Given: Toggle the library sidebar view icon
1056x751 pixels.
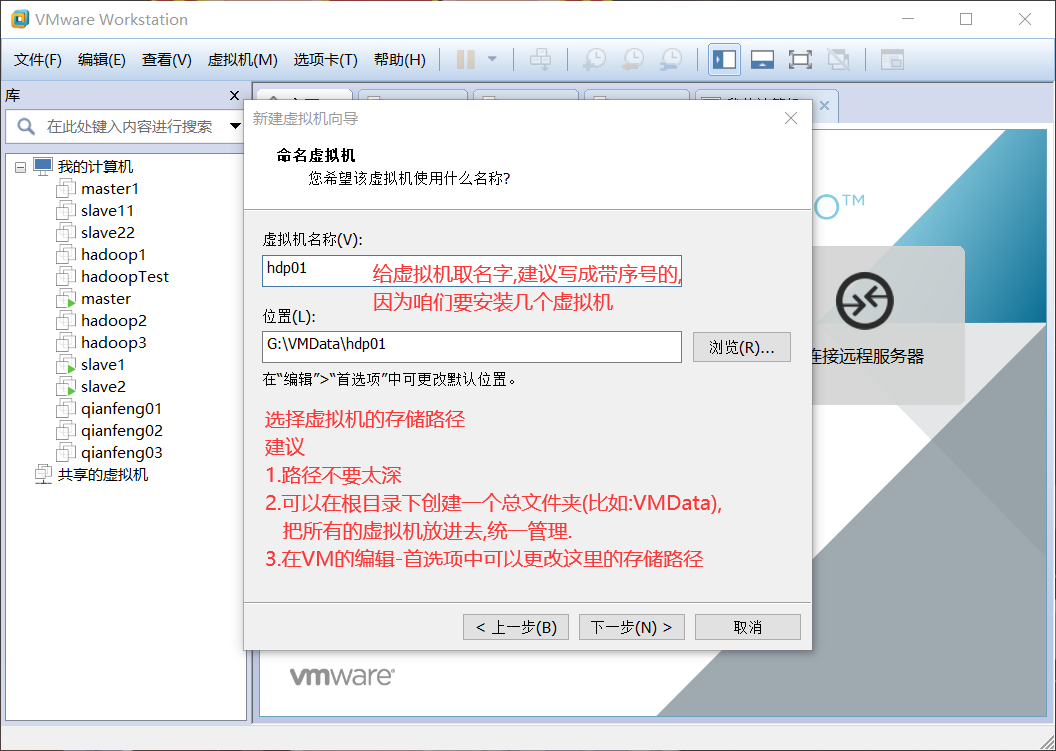Looking at the screenshot, I should 725,60.
